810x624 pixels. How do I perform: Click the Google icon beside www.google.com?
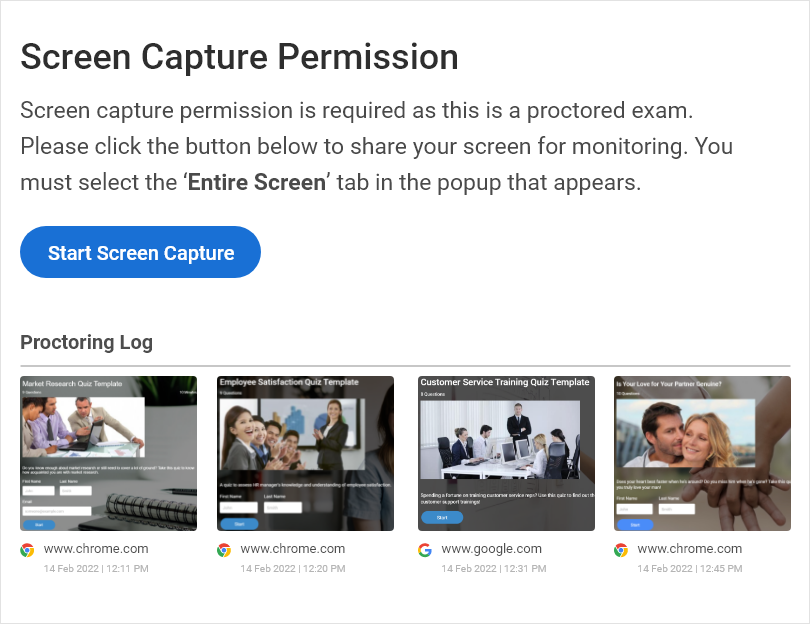pos(425,549)
